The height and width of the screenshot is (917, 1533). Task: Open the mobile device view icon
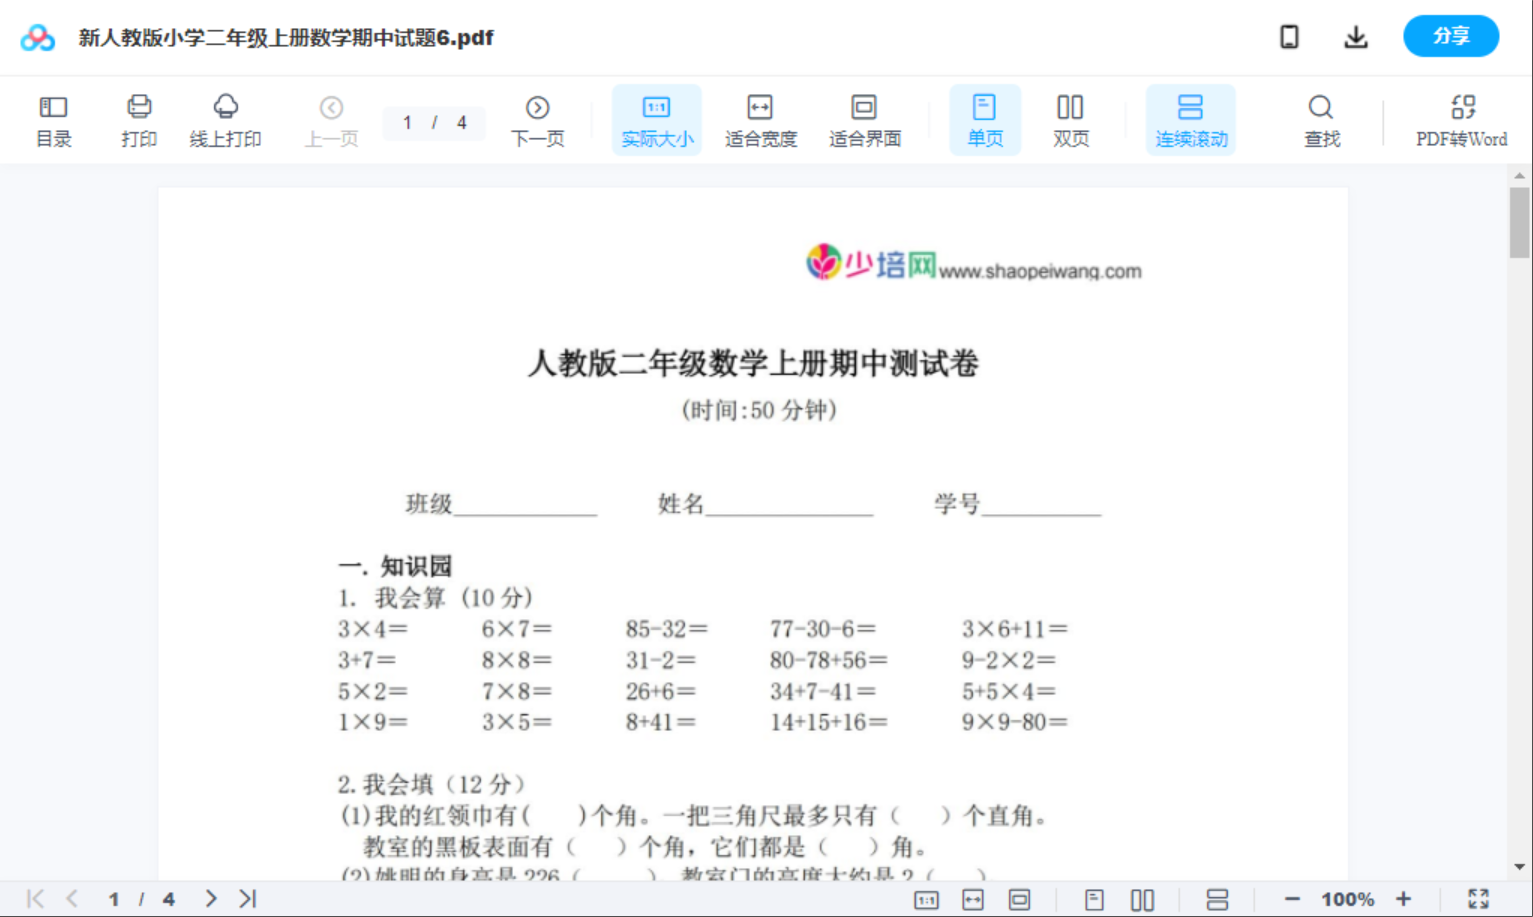pos(1289,36)
